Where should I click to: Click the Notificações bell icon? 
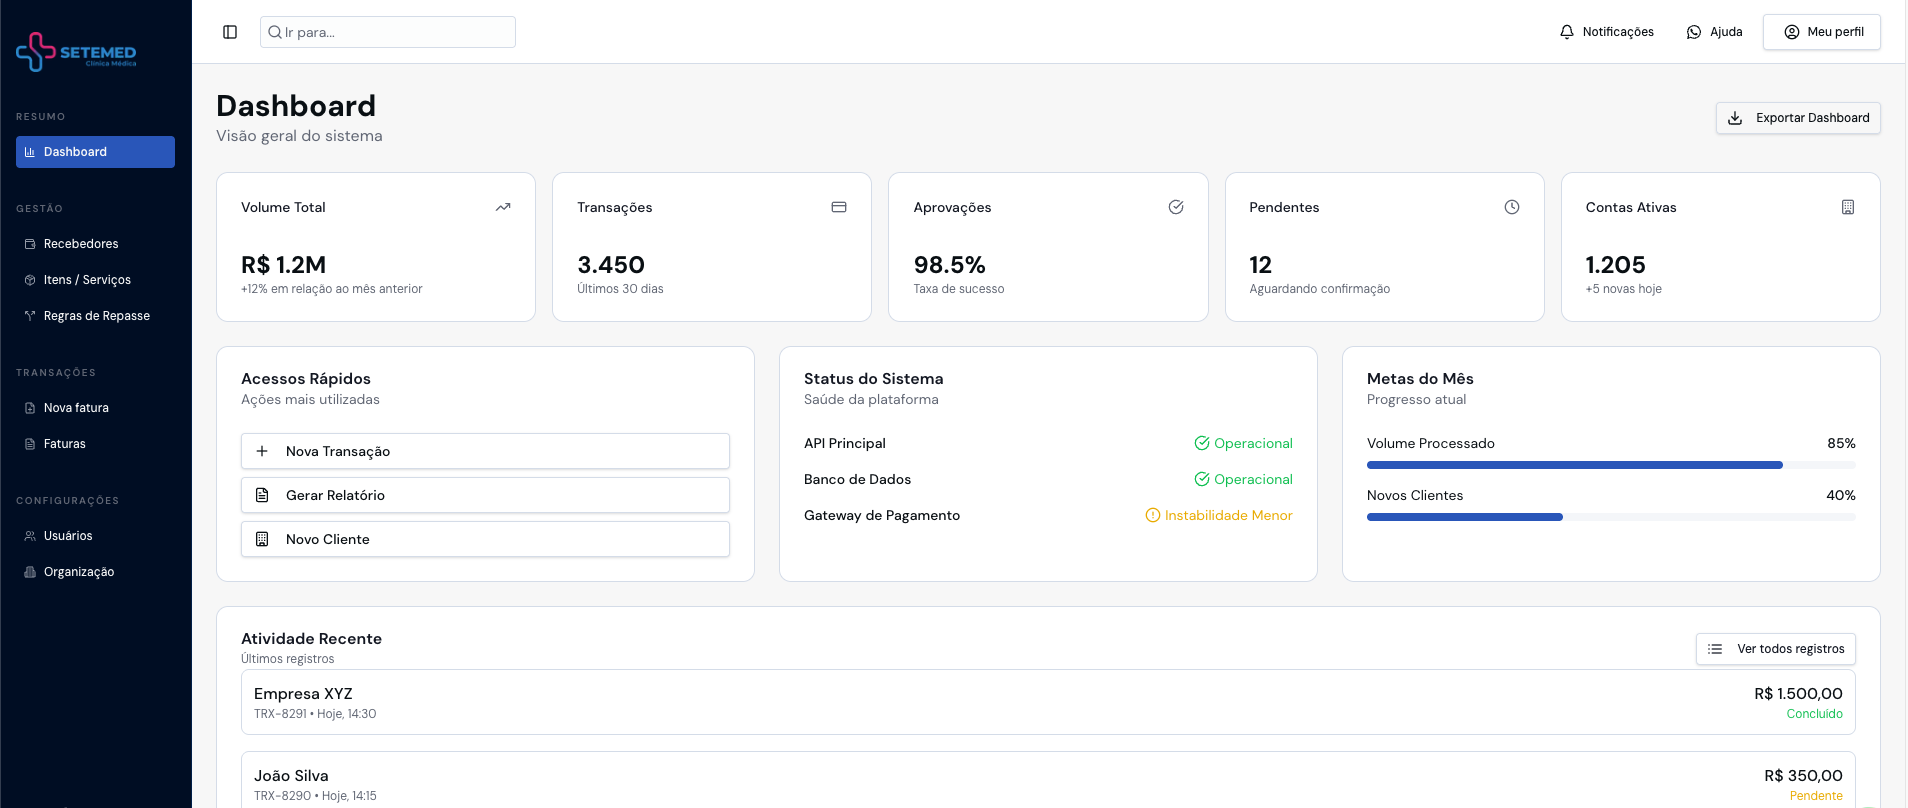[x=1567, y=32]
